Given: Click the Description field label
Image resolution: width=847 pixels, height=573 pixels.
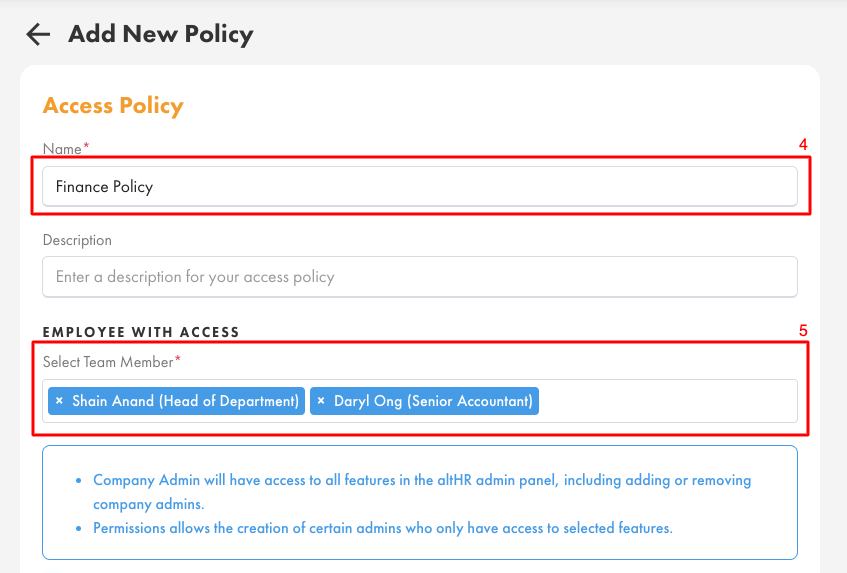Looking at the screenshot, I should (x=77, y=240).
